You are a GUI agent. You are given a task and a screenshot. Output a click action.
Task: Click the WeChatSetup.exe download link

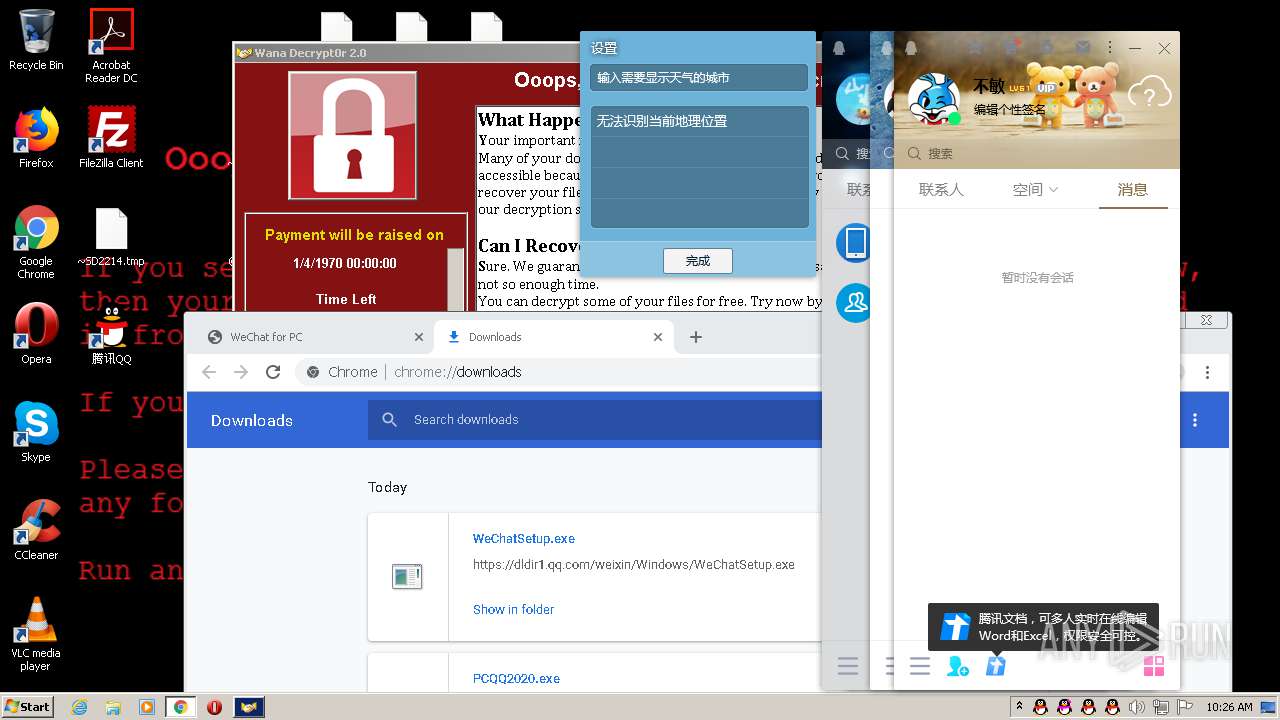click(524, 538)
